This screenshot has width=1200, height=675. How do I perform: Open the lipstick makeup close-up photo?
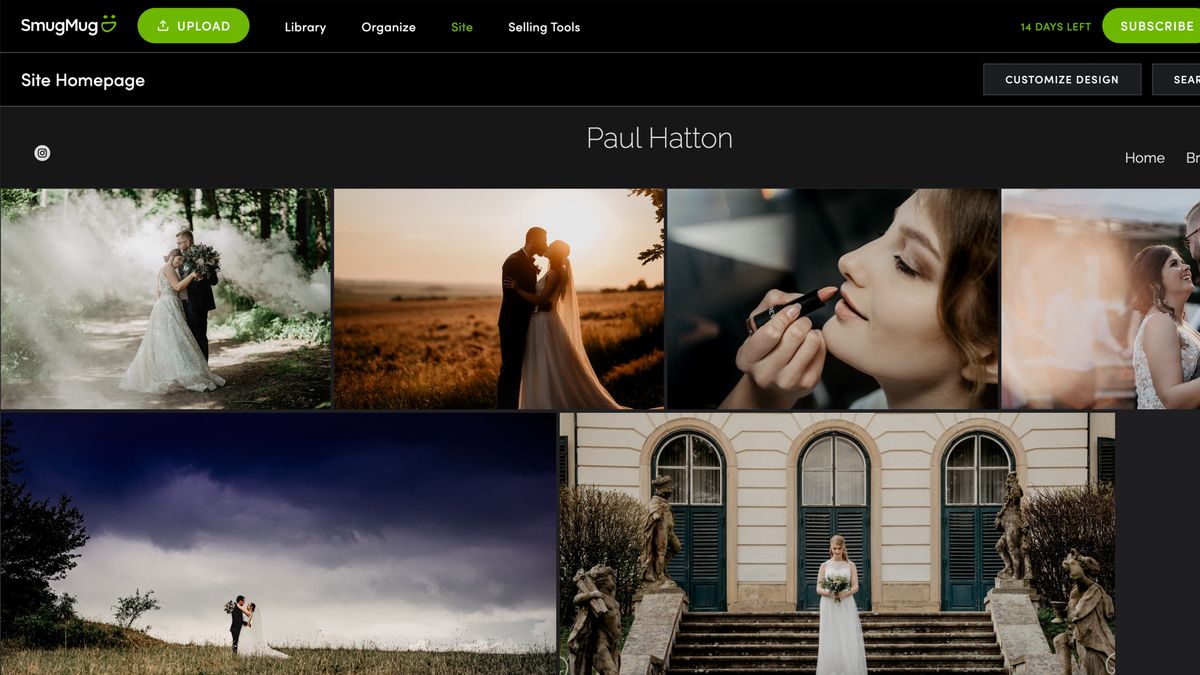(x=832, y=296)
